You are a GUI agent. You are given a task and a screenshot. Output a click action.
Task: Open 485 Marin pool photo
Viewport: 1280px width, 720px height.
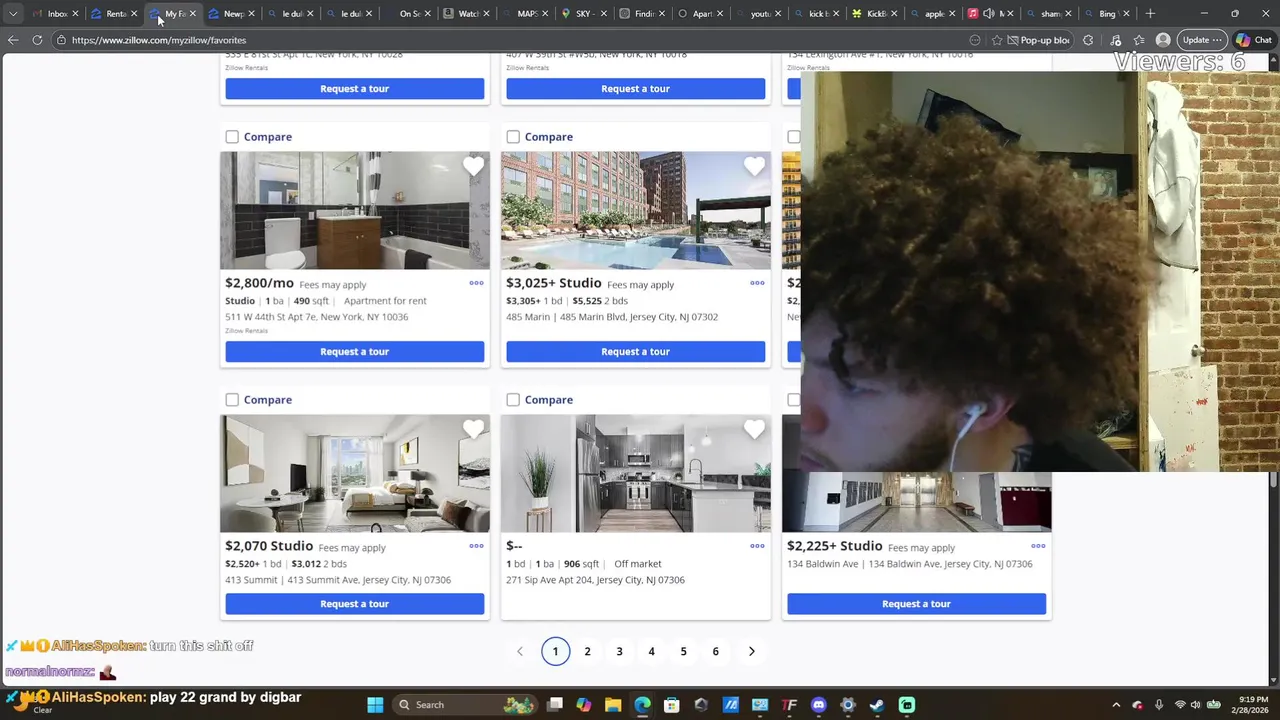coord(636,210)
